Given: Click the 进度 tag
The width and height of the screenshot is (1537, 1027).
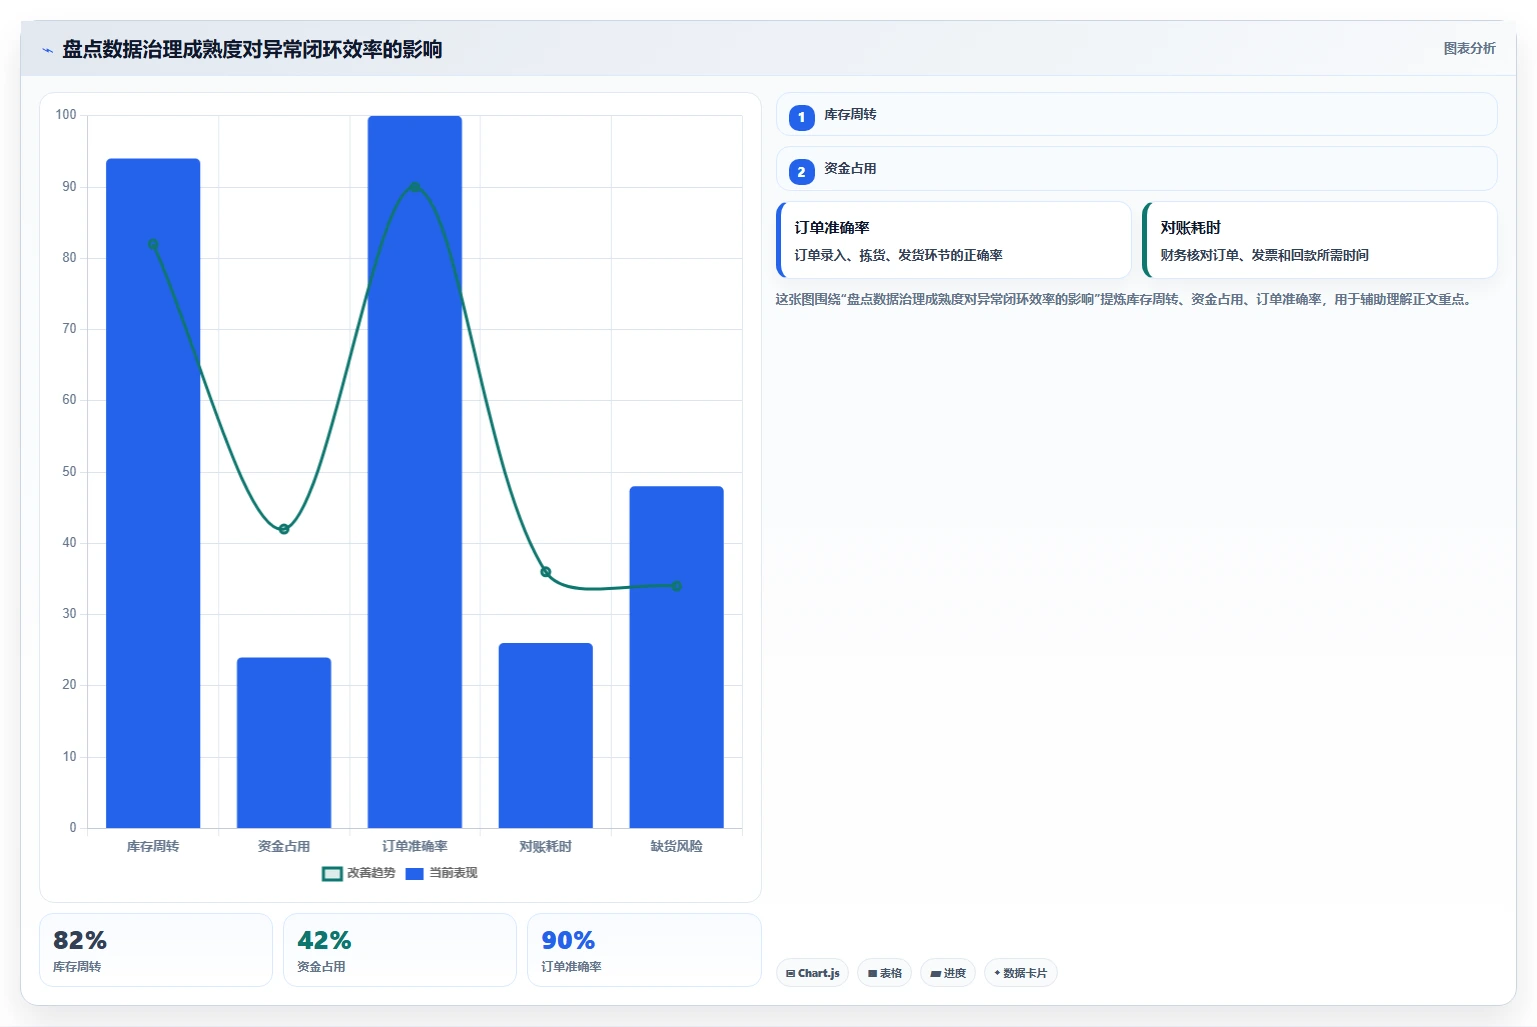Looking at the screenshot, I should (x=947, y=973).
